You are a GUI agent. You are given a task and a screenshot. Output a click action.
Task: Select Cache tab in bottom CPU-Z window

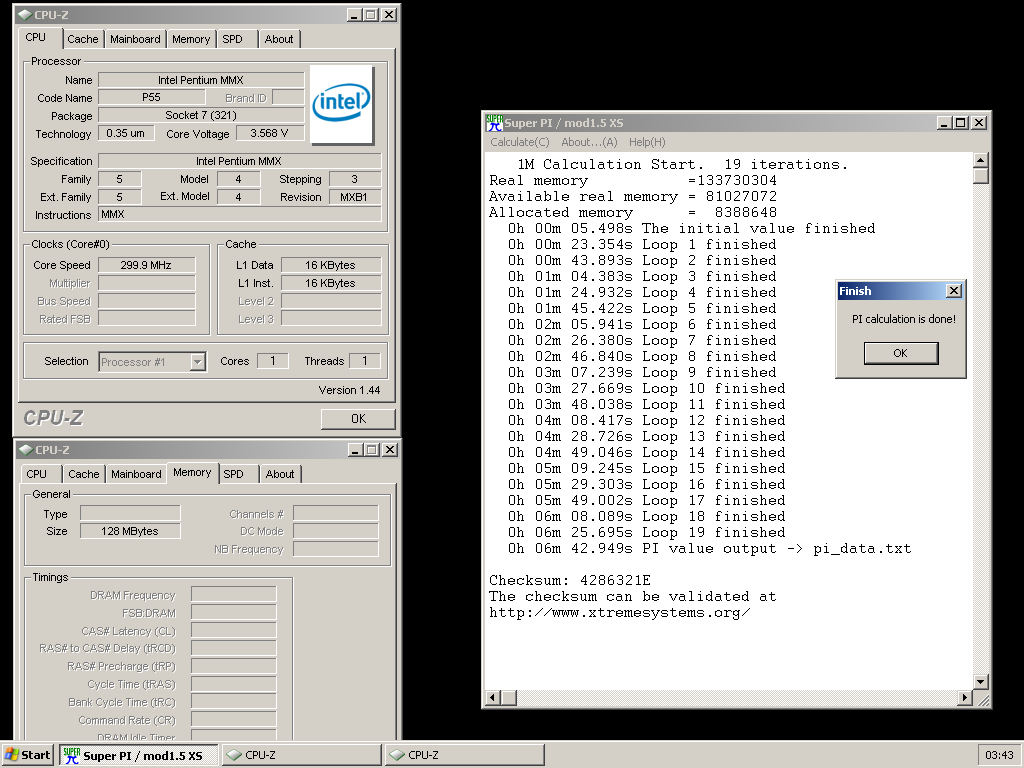(84, 474)
